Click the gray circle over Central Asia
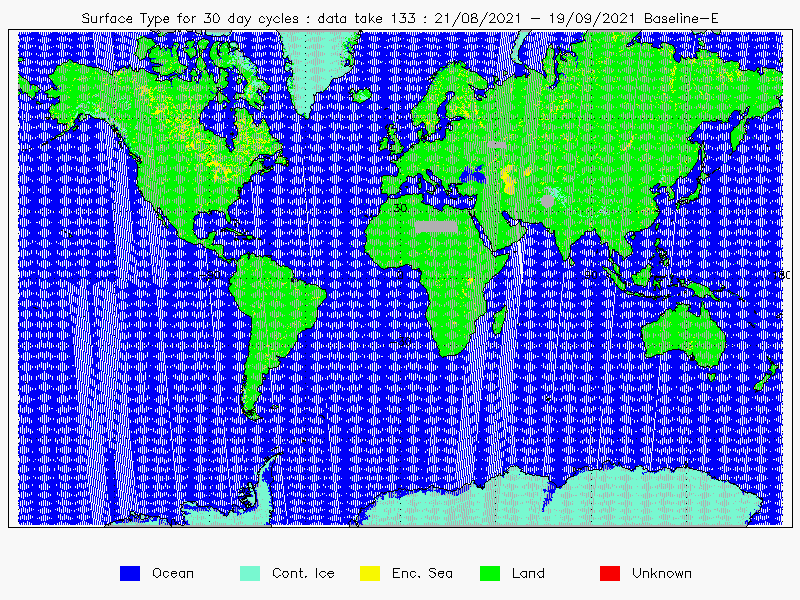The image size is (800, 600). 547,201
